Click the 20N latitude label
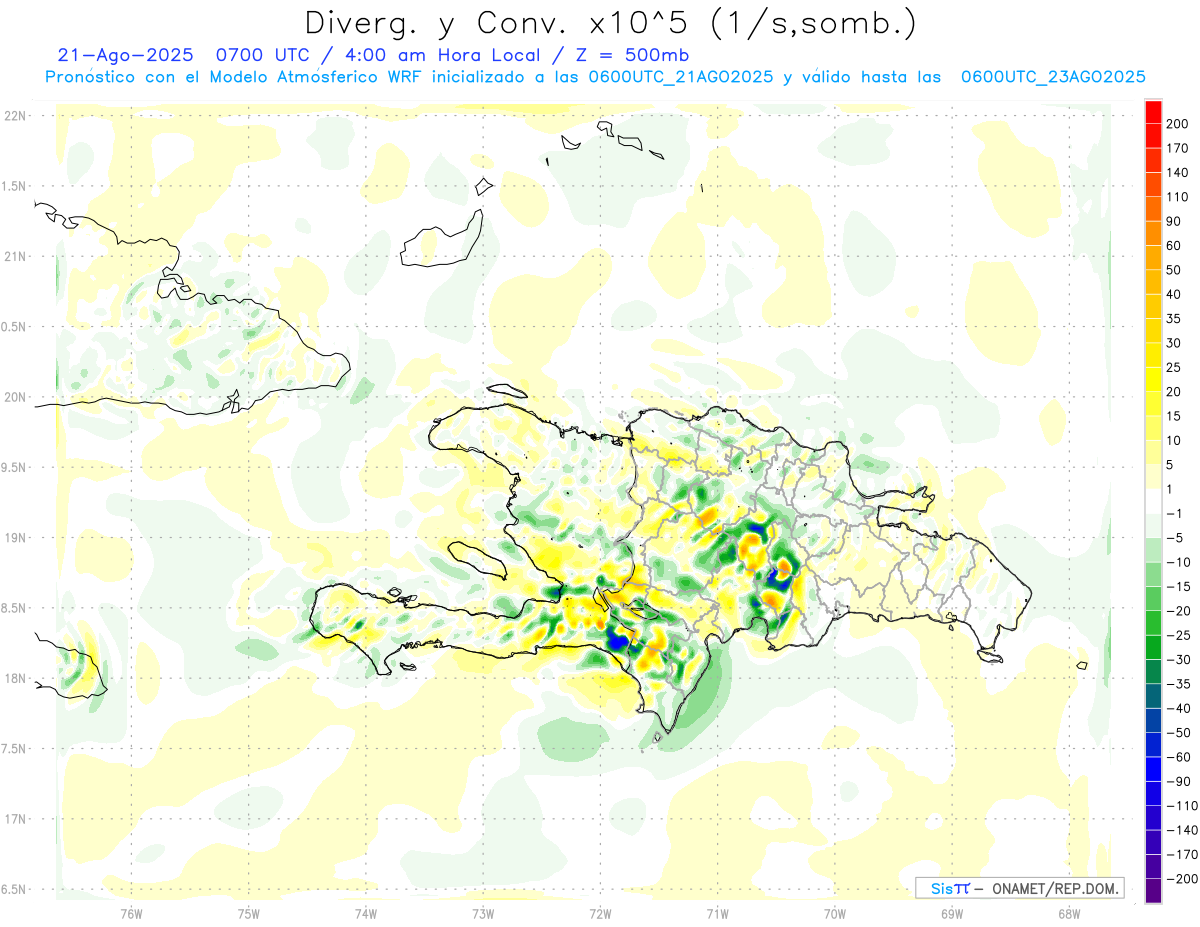This screenshot has width=1200, height=927. pyautogui.click(x=14, y=397)
